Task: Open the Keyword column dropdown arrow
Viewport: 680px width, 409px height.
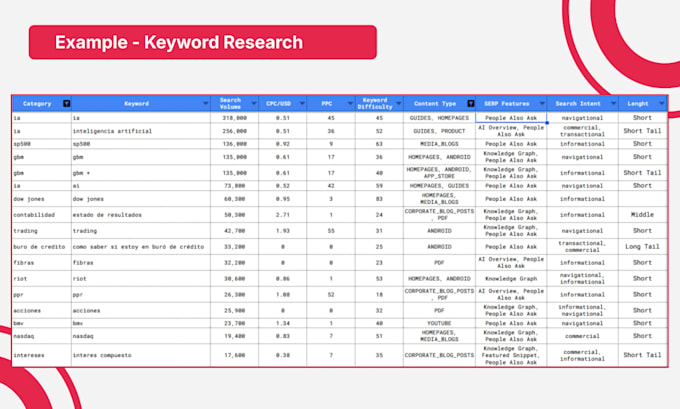Action: tap(206, 103)
